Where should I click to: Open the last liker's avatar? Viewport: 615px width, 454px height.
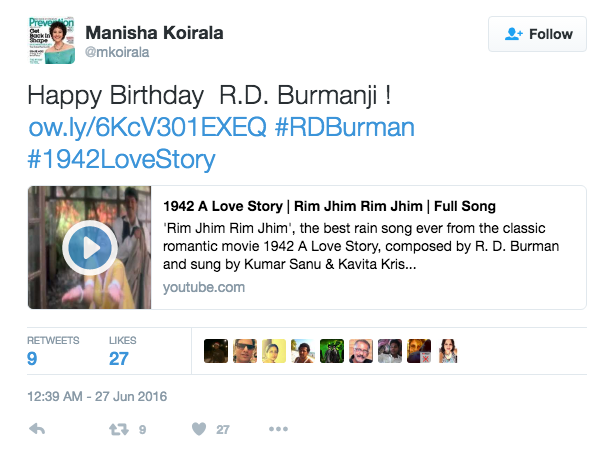point(448,350)
